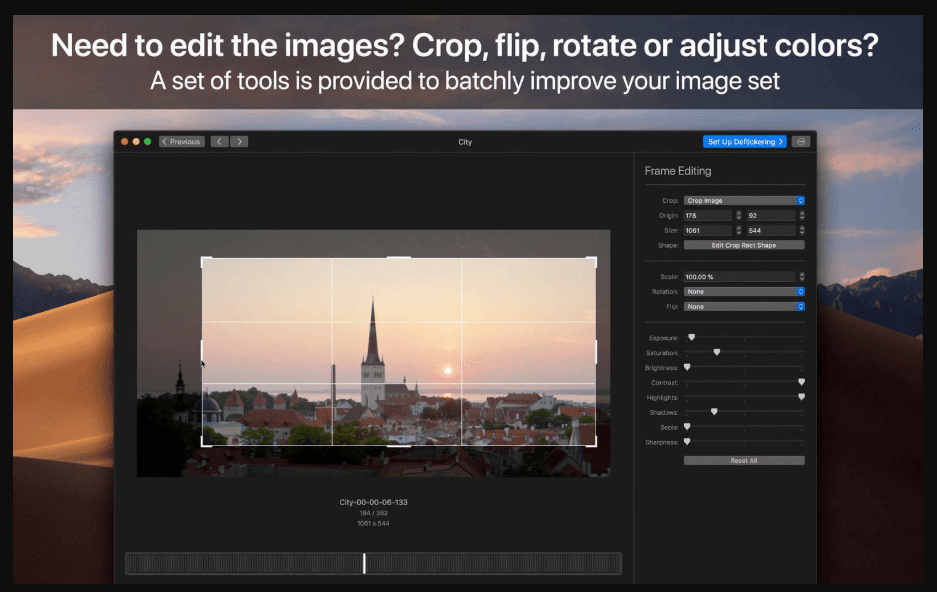937x592 pixels.
Task: Click the Origin X field showing 178
Action: coord(708,216)
